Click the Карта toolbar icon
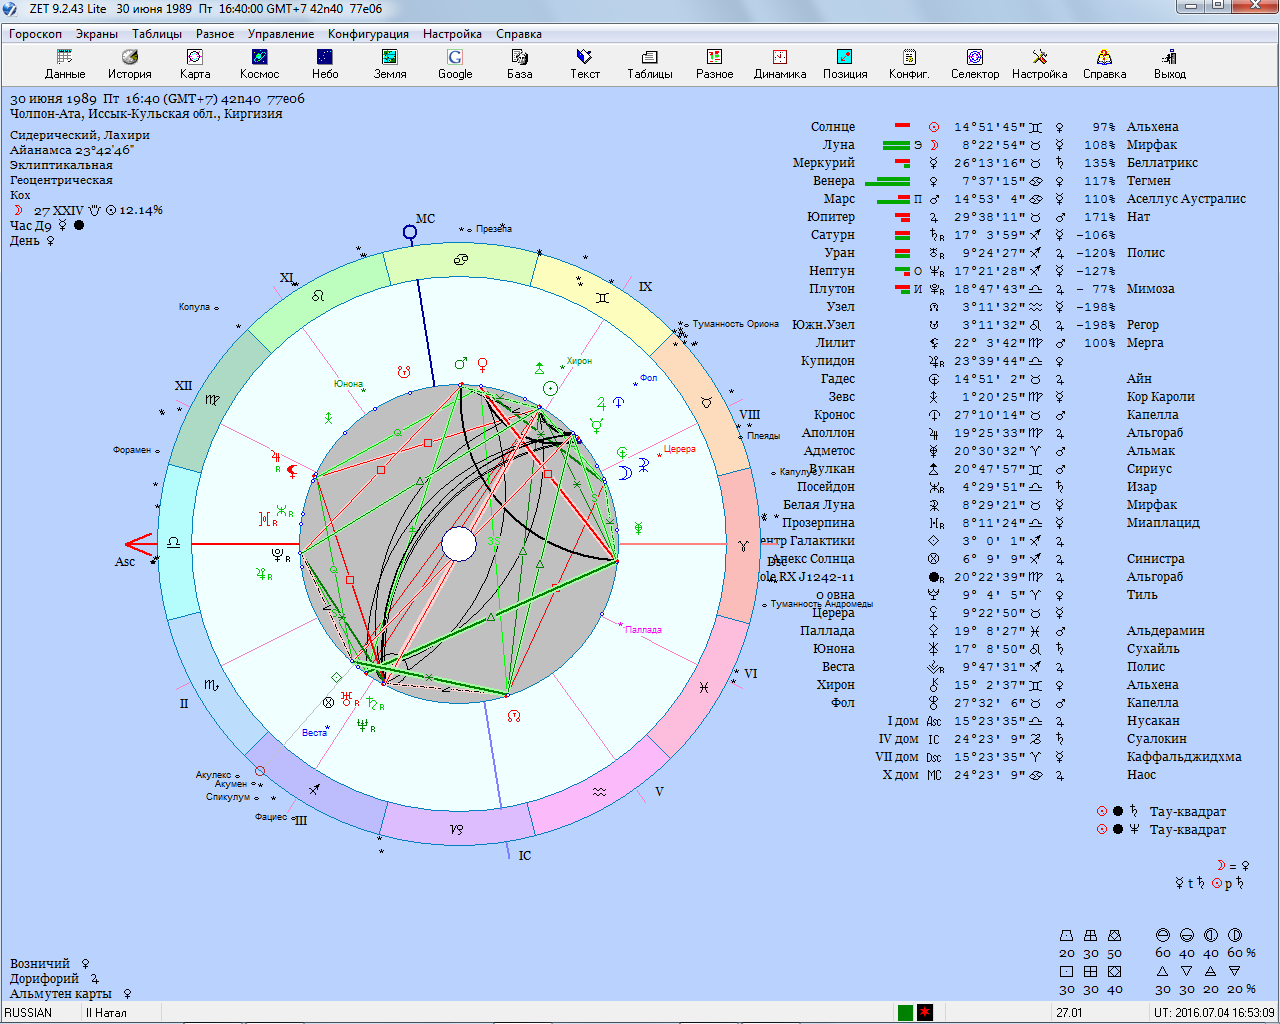1280x1024 pixels. 195,64
